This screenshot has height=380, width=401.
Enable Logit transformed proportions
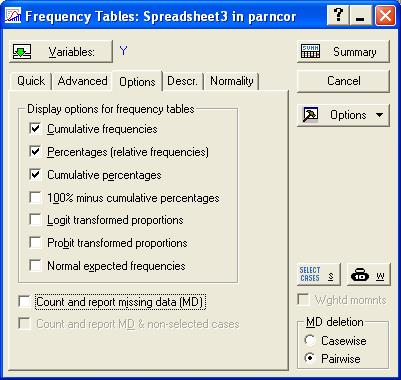pos(35,220)
